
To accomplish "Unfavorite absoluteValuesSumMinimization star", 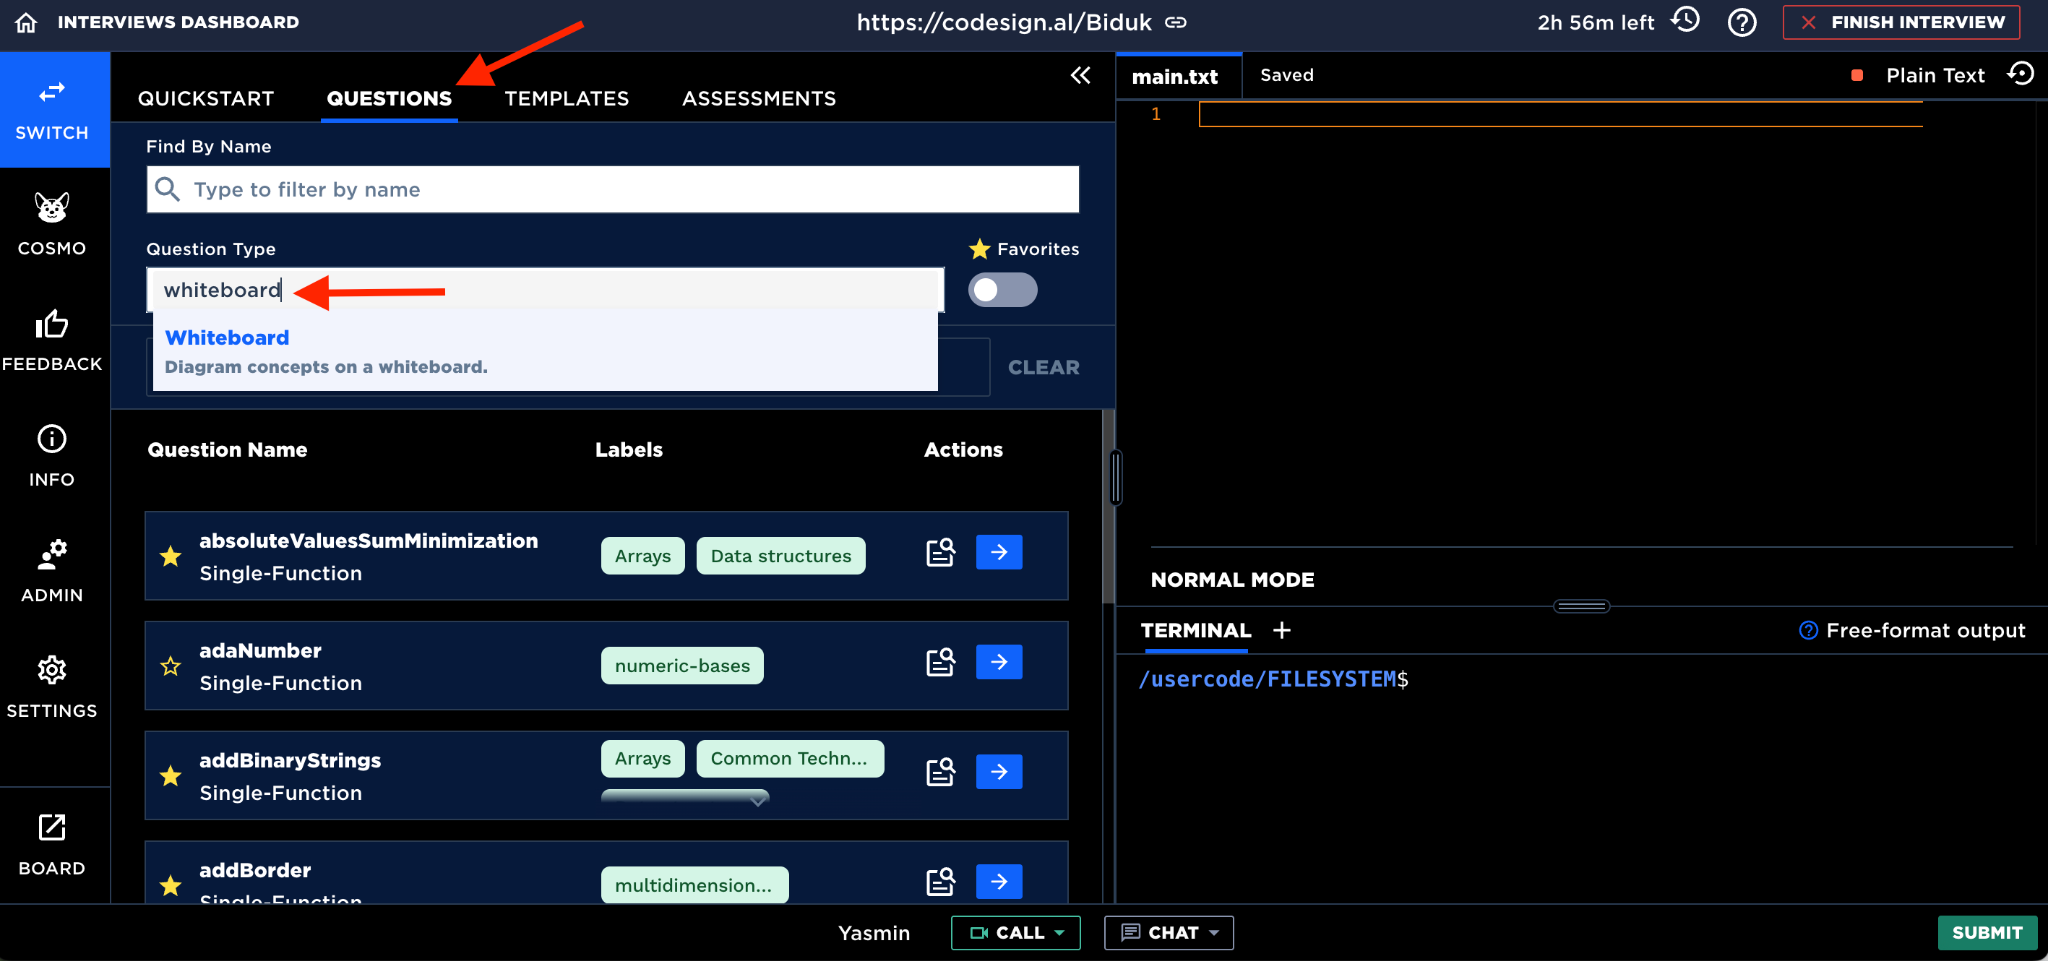I will coord(171,556).
